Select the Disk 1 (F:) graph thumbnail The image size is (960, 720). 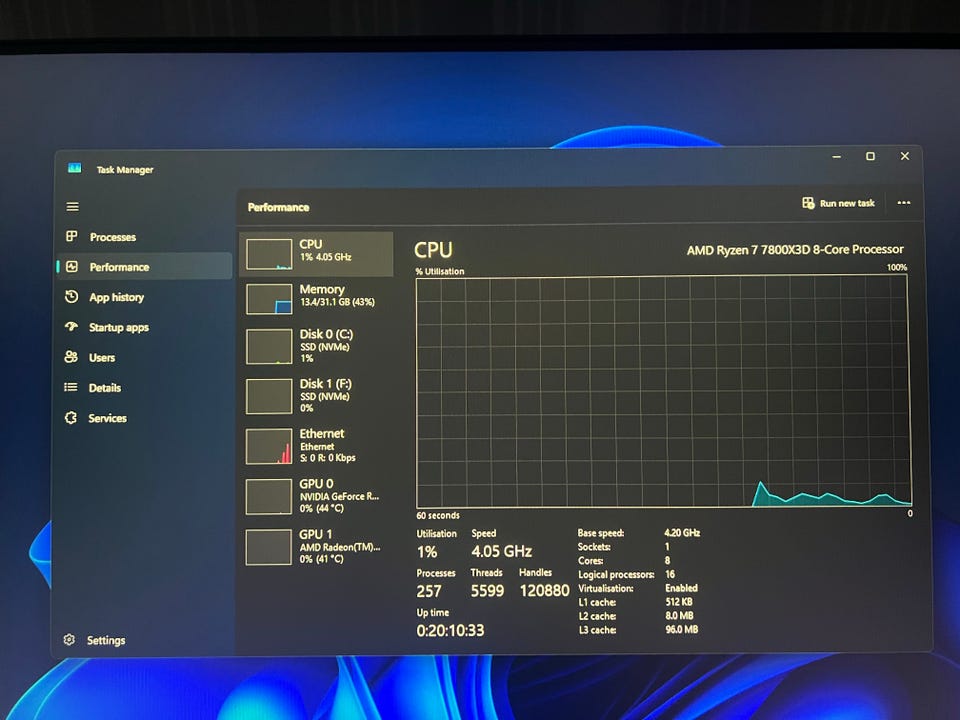(x=269, y=396)
